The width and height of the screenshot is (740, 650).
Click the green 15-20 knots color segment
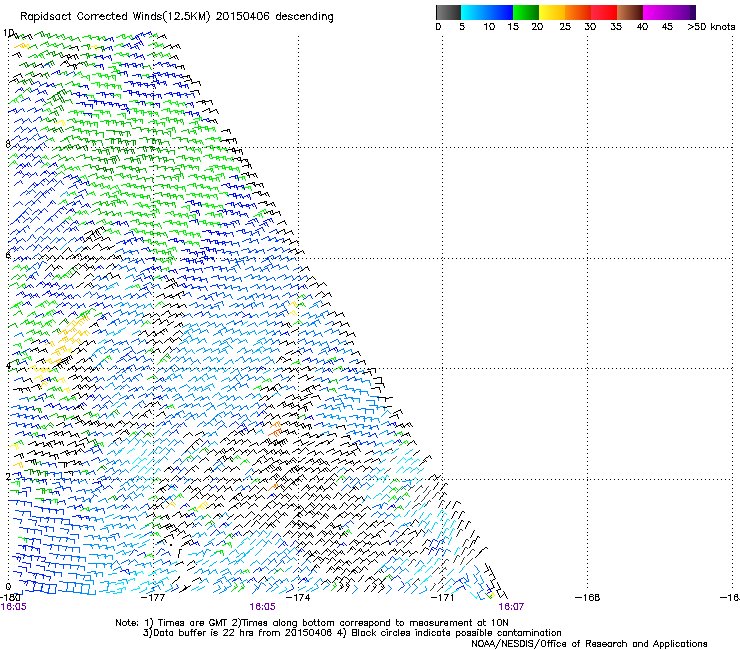coord(526,12)
